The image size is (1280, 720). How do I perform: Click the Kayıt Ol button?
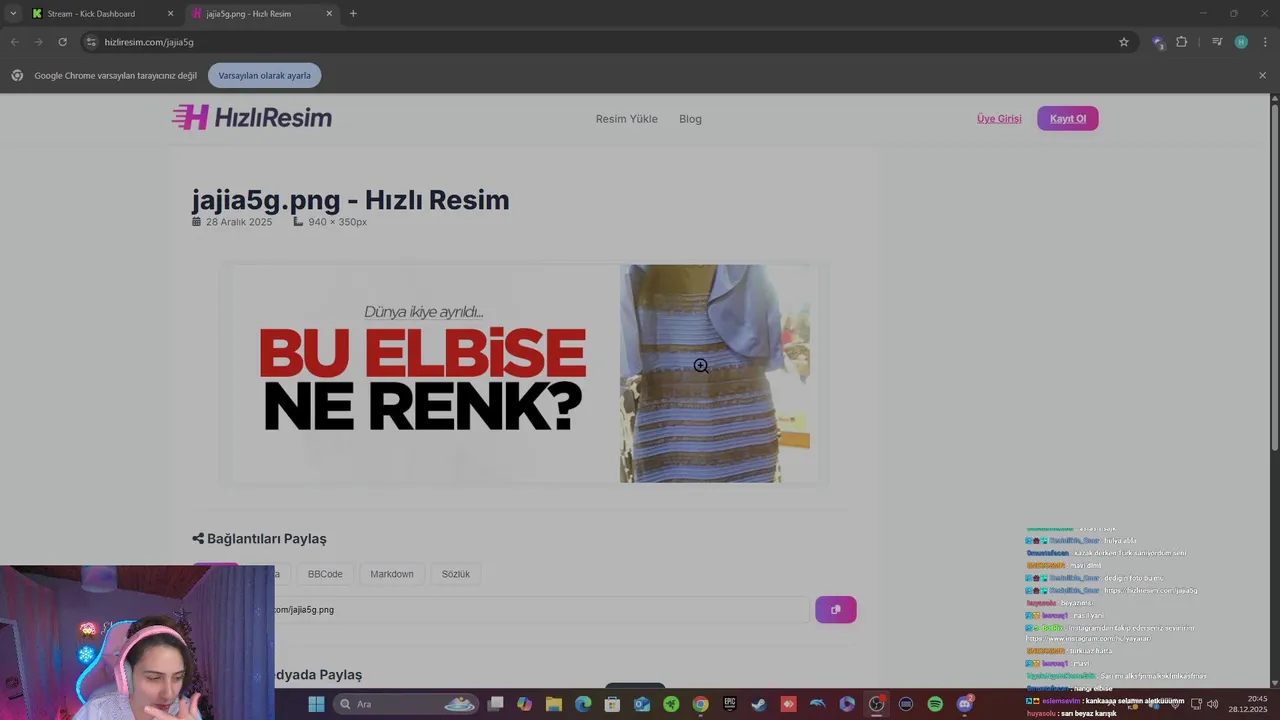1068,119
